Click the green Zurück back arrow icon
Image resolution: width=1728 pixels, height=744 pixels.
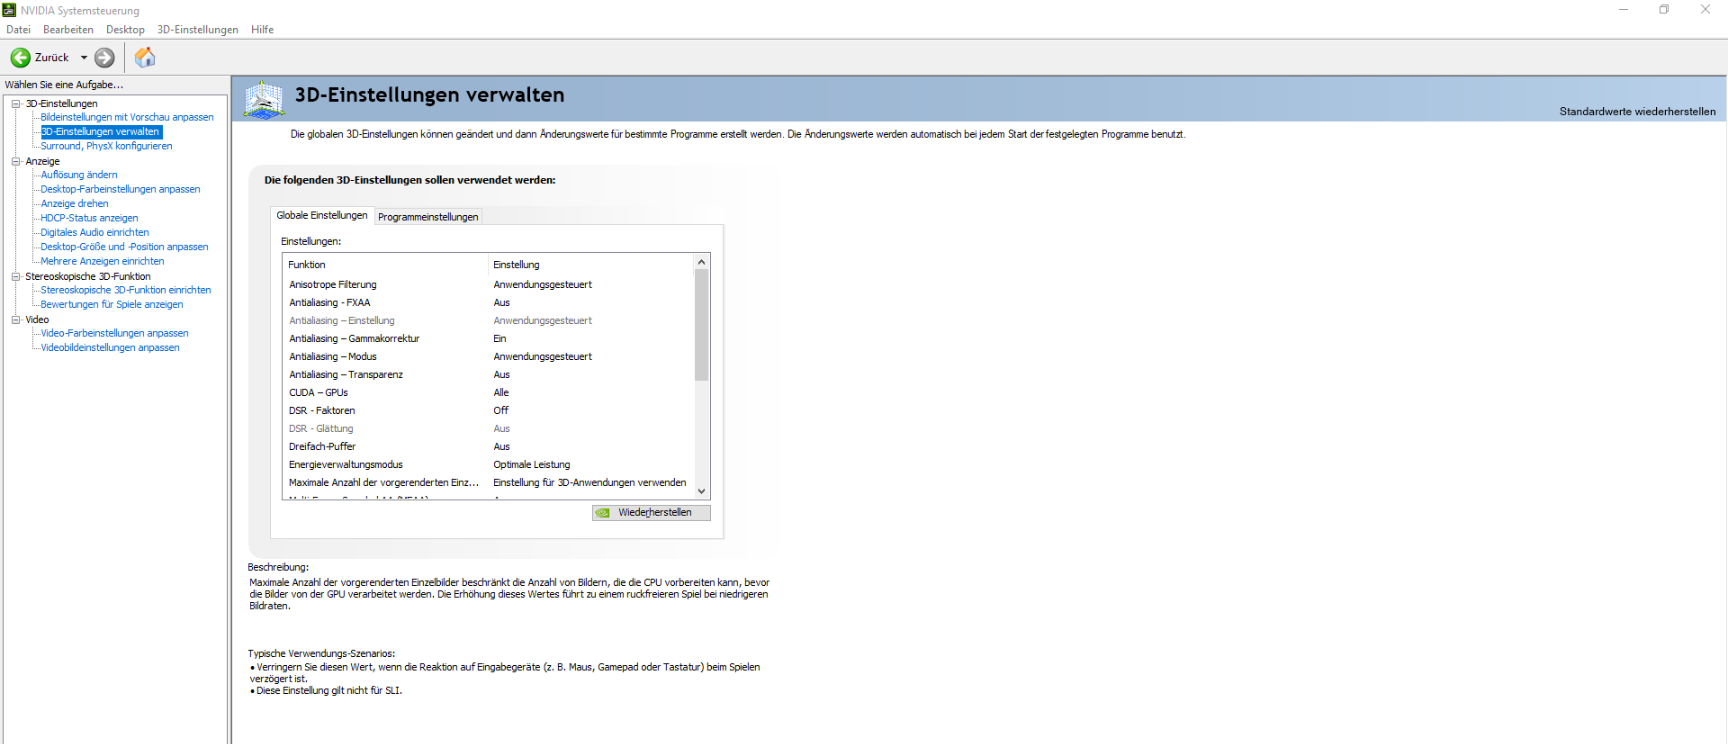[x=20, y=58]
